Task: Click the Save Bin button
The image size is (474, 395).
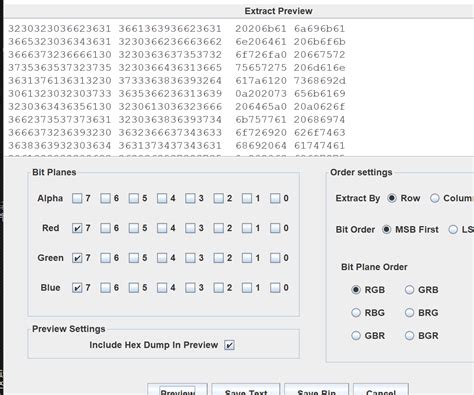Action: coord(317,390)
